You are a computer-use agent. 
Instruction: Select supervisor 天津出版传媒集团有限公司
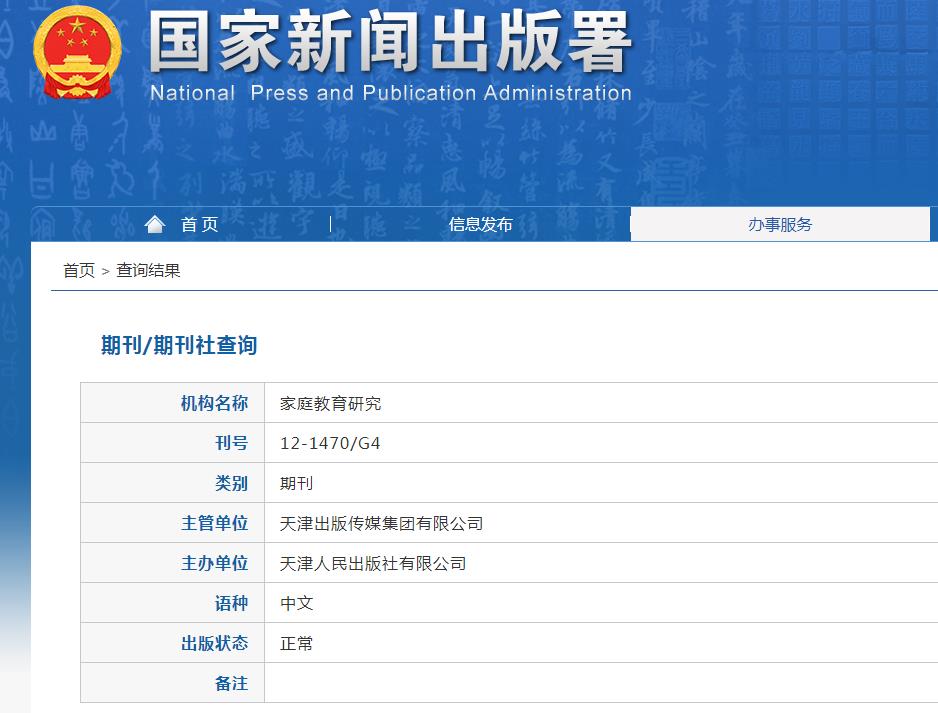tap(380, 522)
